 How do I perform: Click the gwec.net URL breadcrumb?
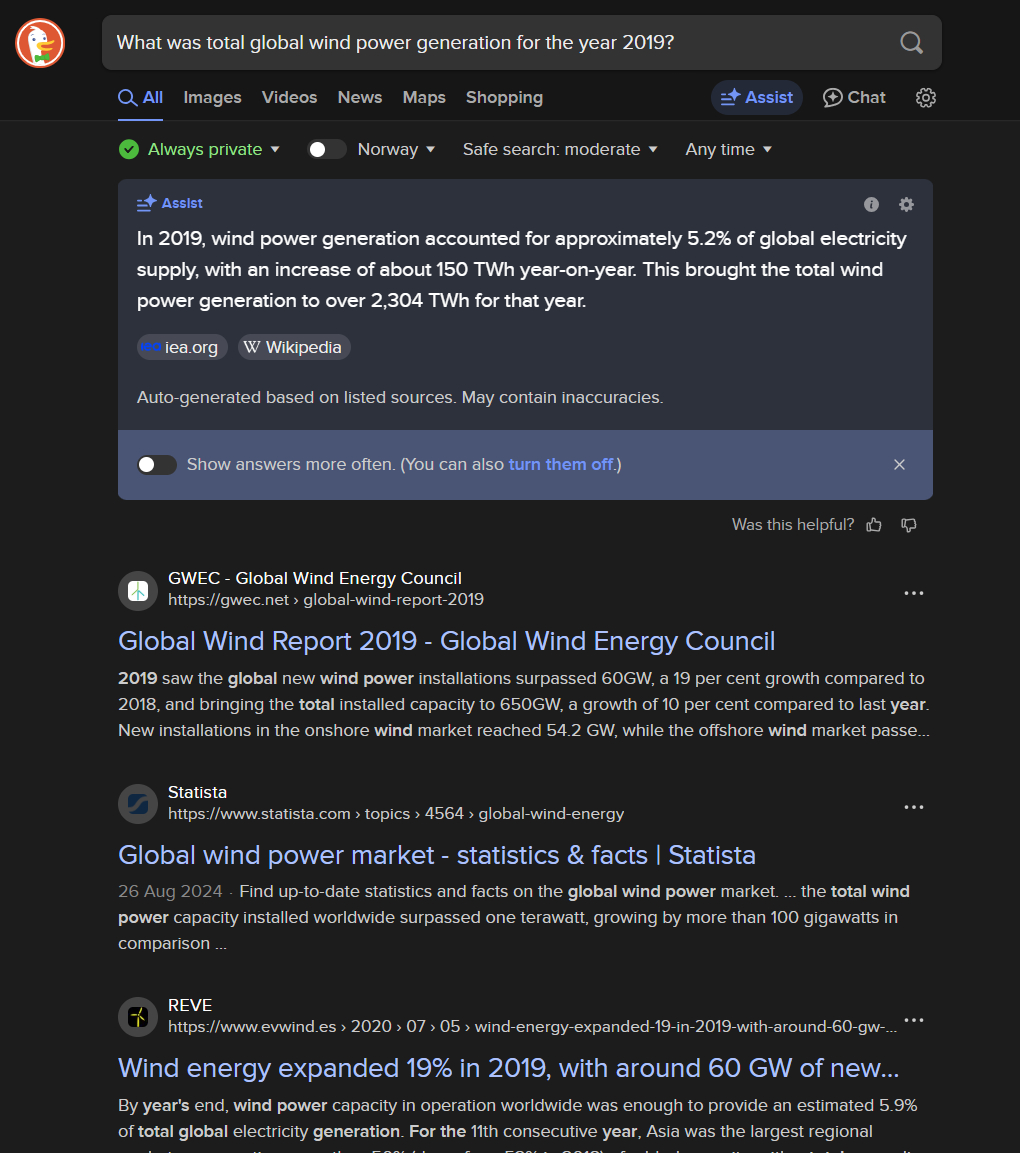326,600
